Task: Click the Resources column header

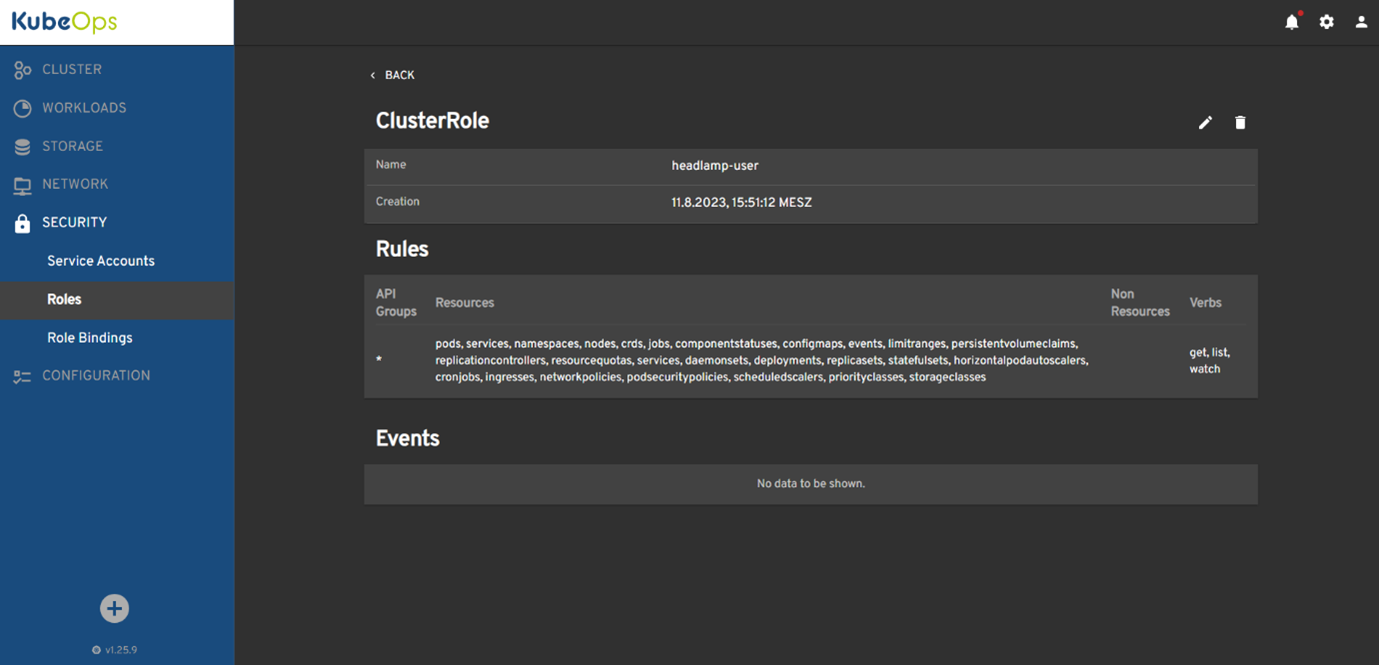Action: click(465, 302)
